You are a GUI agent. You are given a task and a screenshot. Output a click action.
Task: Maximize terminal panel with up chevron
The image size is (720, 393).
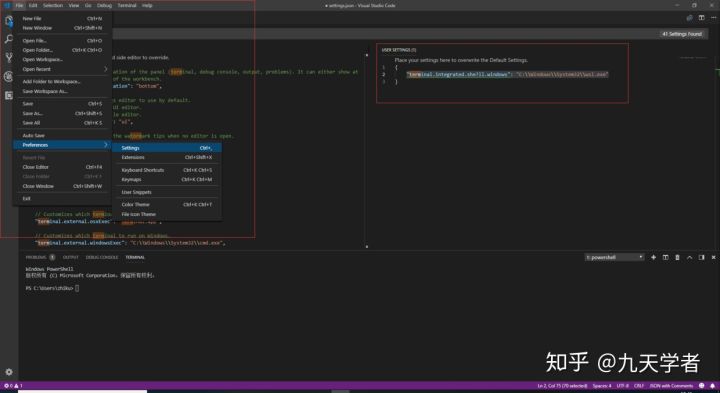pyautogui.click(x=689, y=258)
